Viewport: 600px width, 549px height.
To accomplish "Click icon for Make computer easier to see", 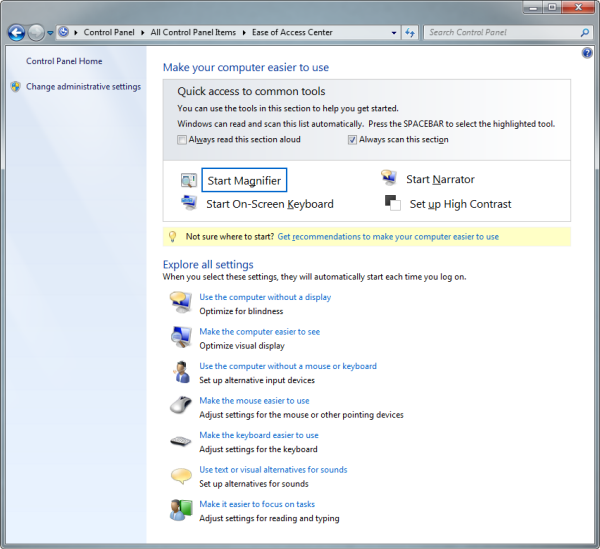I will click(181, 337).
